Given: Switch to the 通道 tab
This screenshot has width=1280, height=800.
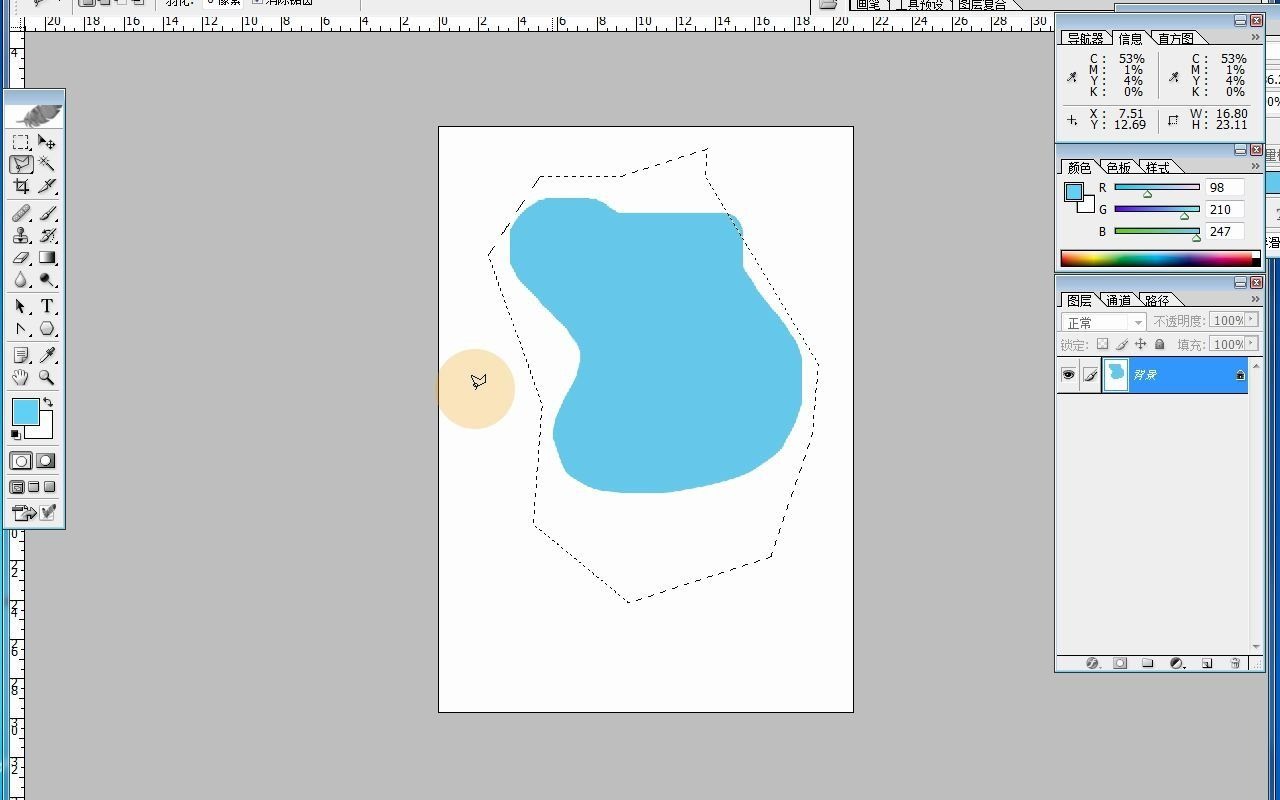Looking at the screenshot, I should click(1118, 300).
